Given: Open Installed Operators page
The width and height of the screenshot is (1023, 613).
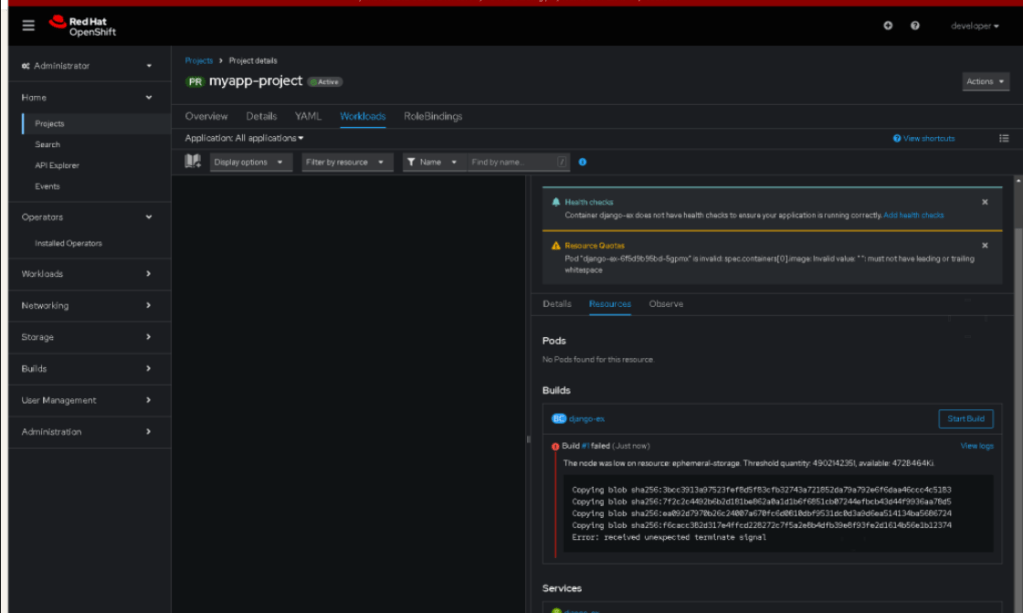Looking at the screenshot, I should [69, 243].
